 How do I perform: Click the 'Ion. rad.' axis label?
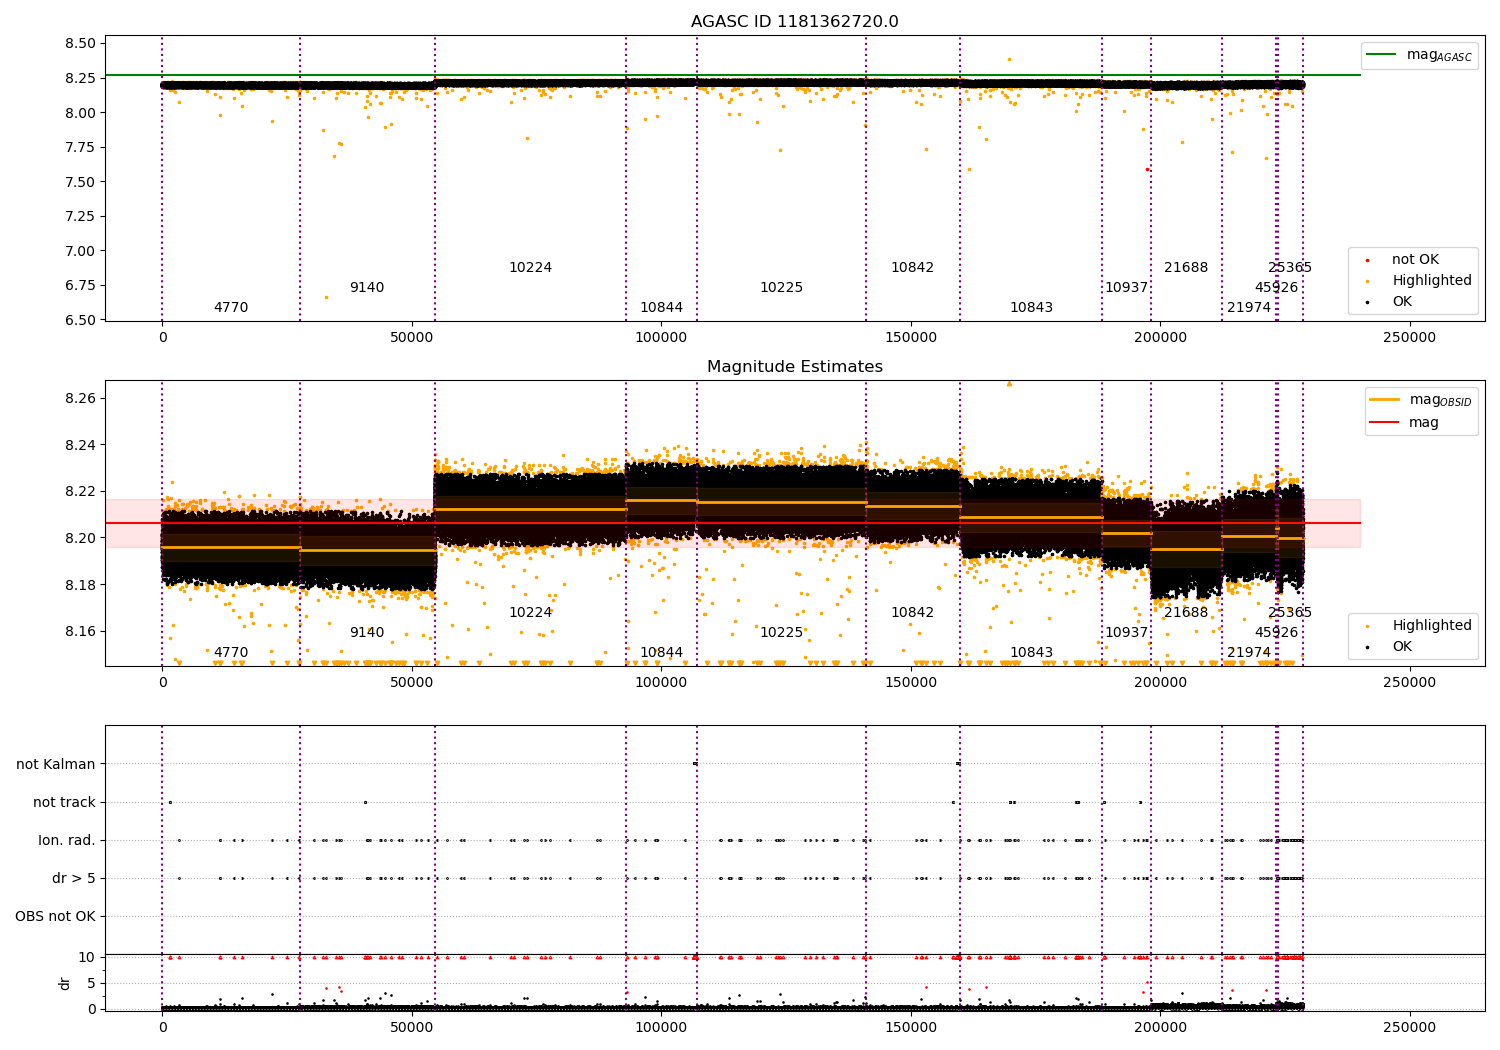(x=67, y=840)
